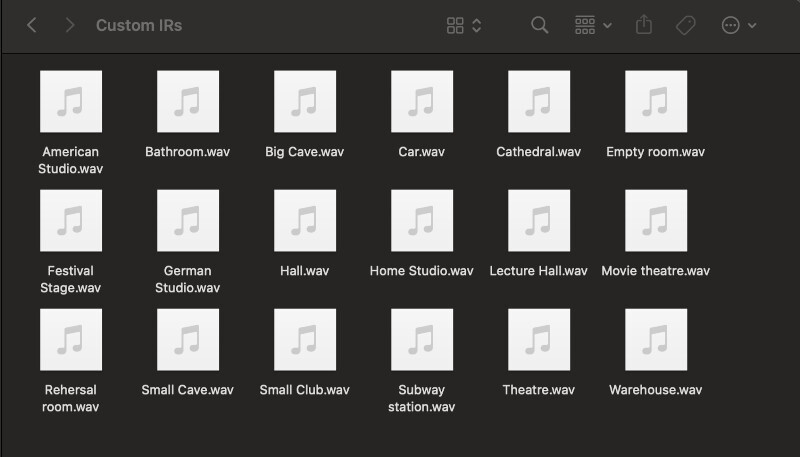Click the back navigation arrow

point(32,25)
